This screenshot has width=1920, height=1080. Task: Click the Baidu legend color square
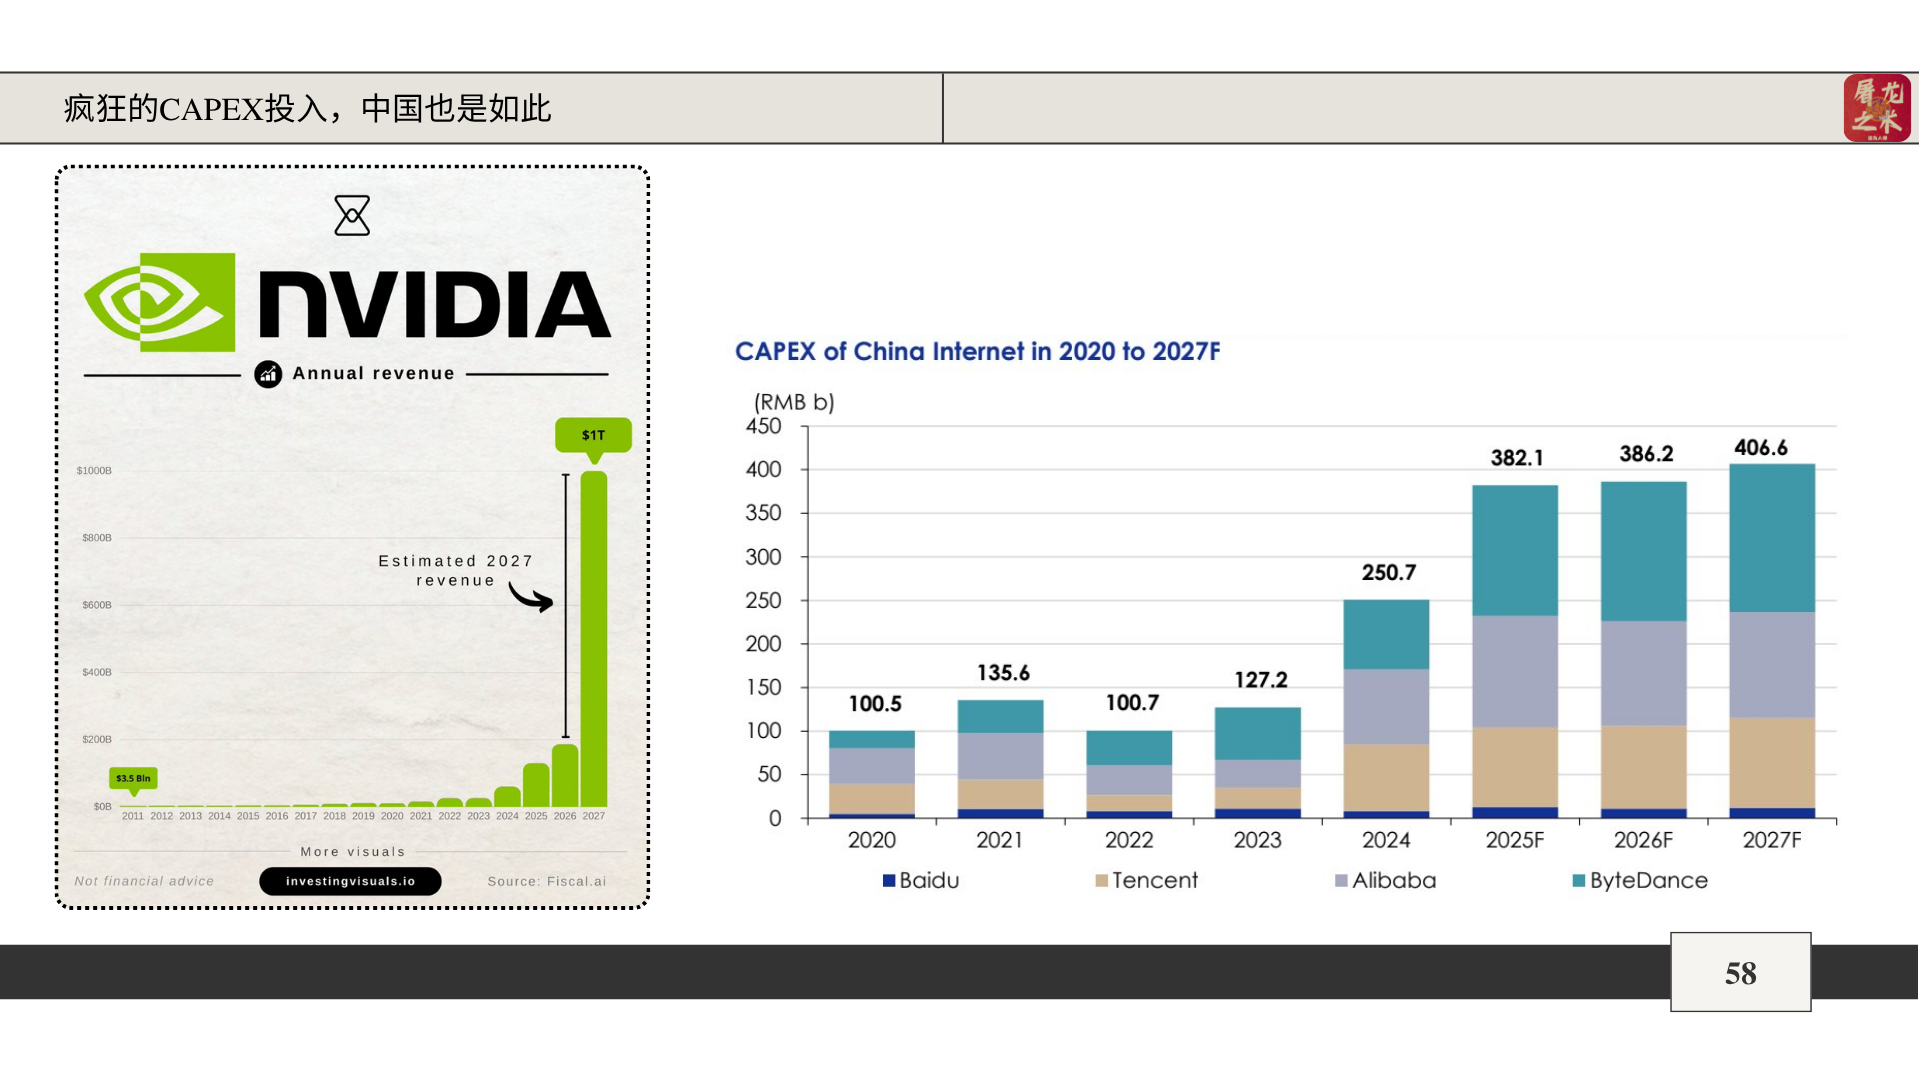click(888, 881)
